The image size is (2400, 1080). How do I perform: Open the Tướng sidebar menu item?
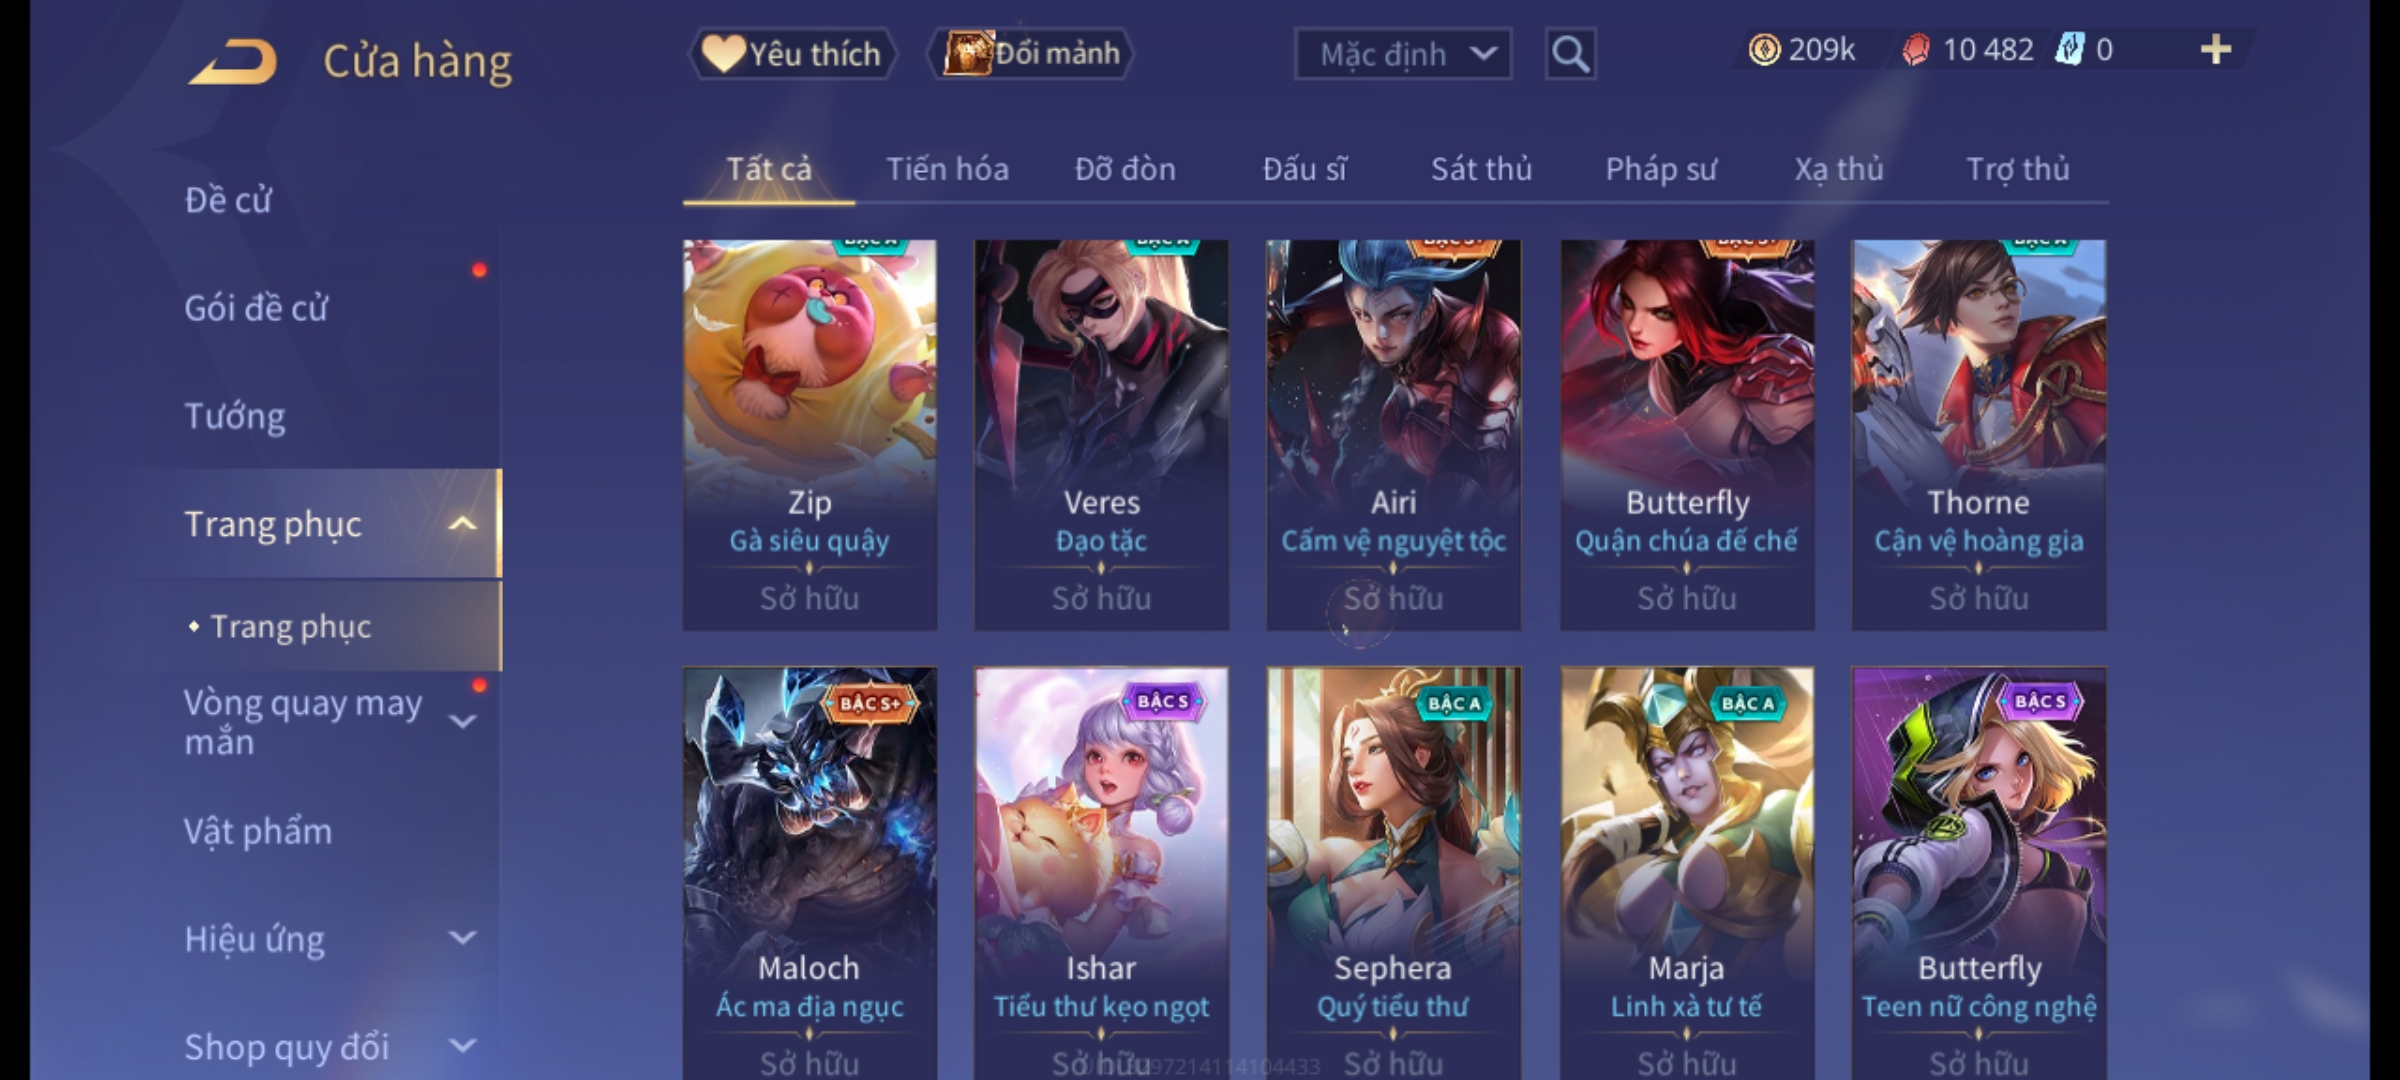pos(234,416)
